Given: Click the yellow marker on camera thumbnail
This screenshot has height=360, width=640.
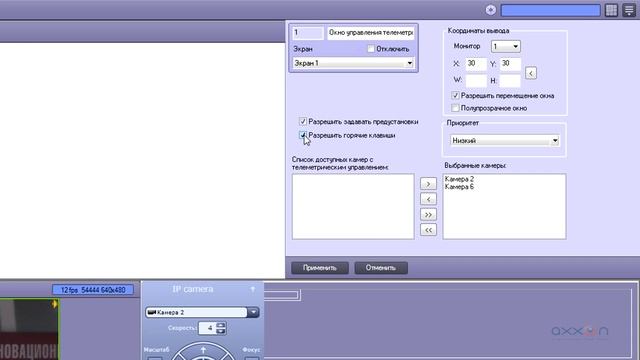Looking at the screenshot, I should (x=54, y=304).
